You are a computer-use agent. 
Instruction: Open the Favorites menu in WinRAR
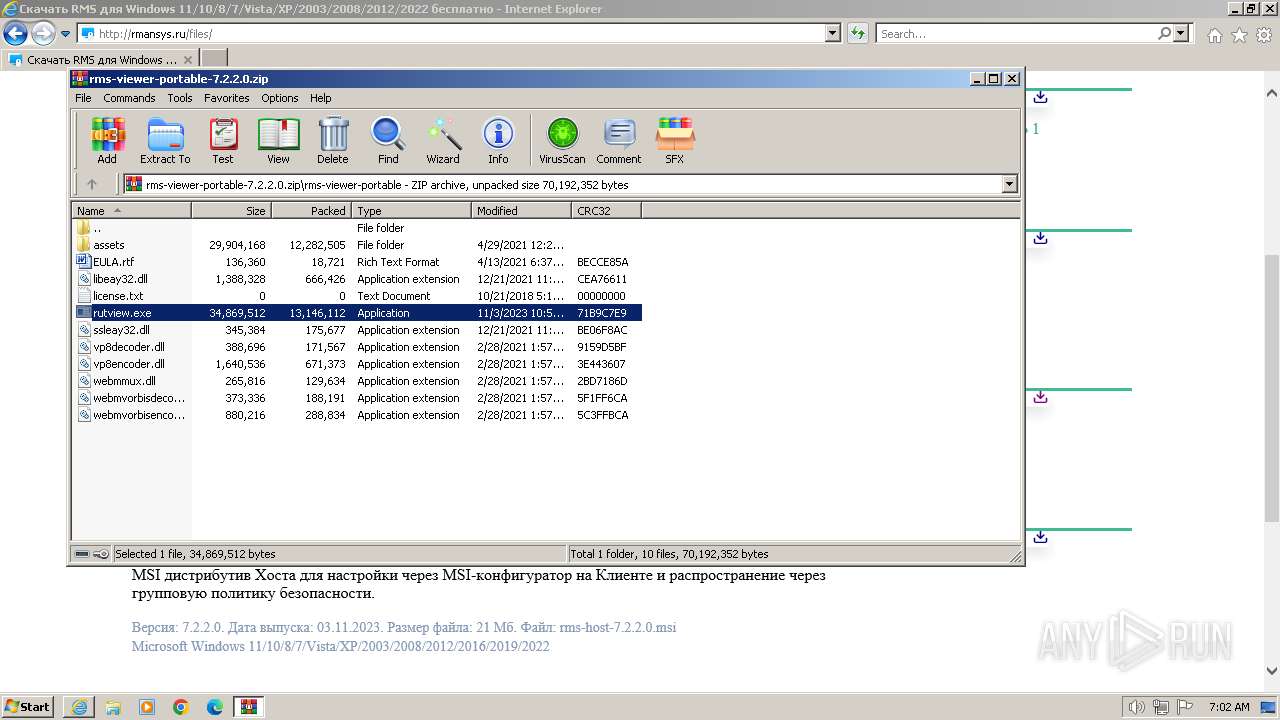pyautogui.click(x=227, y=98)
